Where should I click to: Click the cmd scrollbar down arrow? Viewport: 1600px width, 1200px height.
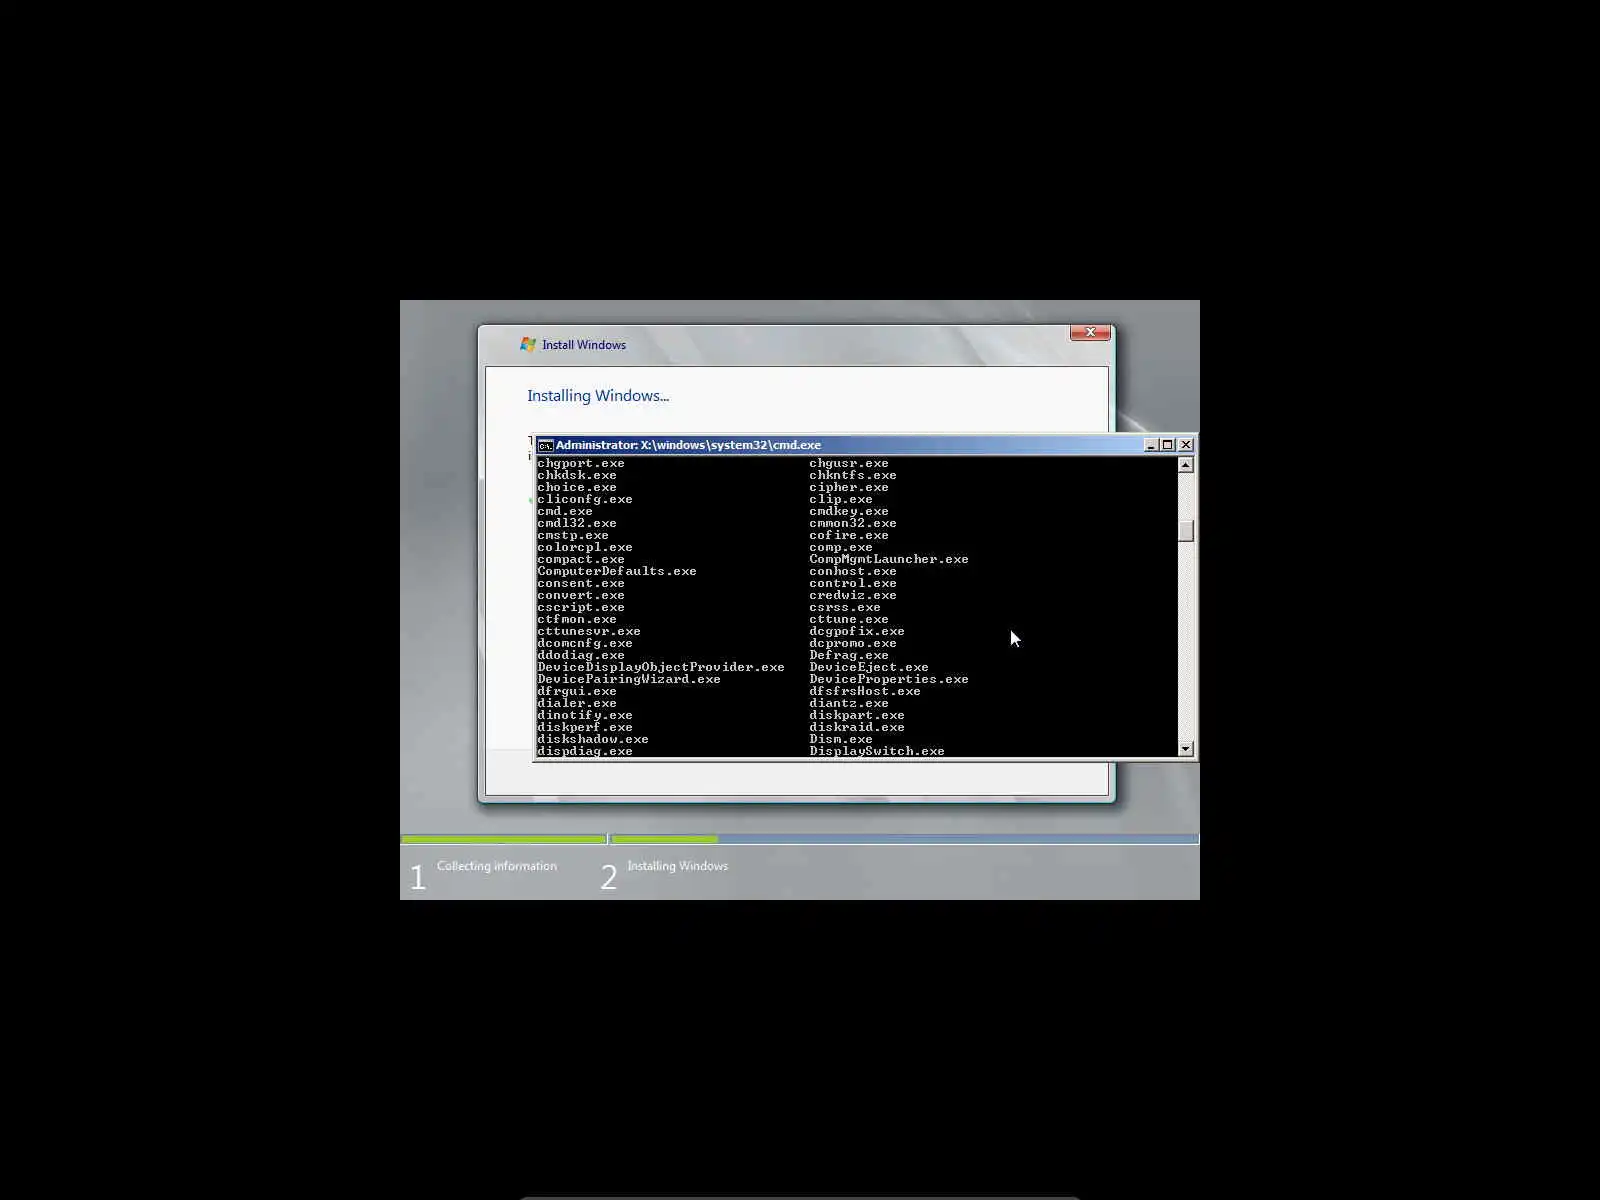click(x=1186, y=748)
